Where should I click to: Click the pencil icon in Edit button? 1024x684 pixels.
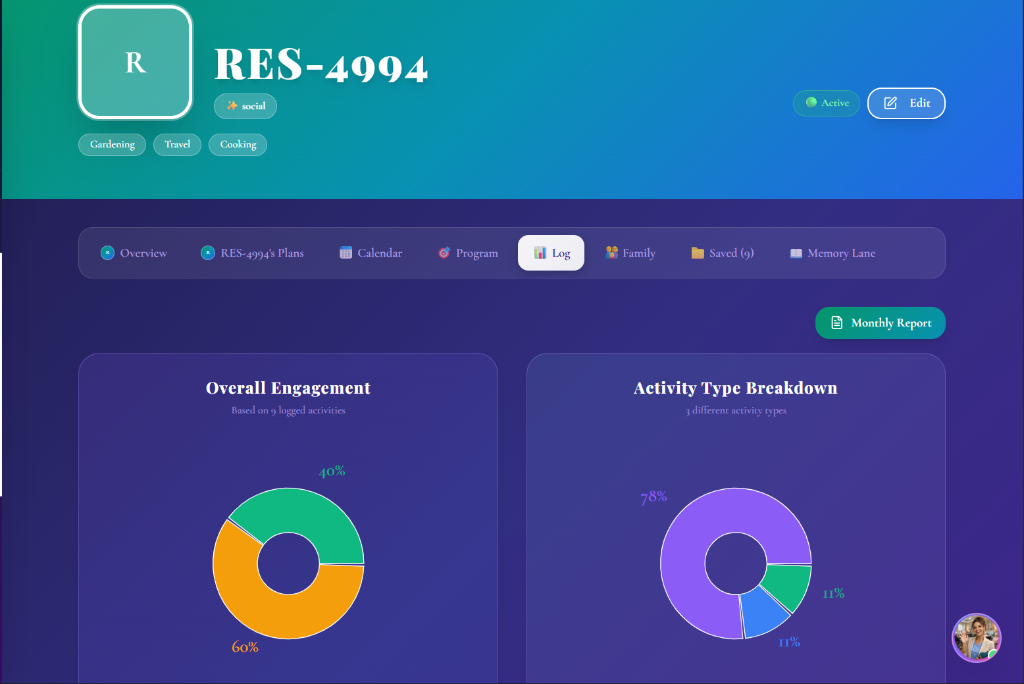(890, 103)
